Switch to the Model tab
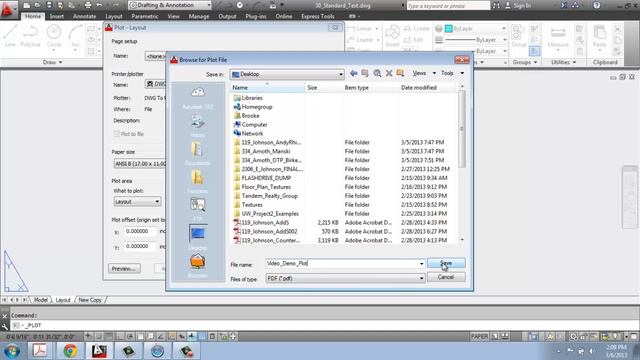Image resolution: width=640 pixels, height=360 pixels. (x=41, y=300)
